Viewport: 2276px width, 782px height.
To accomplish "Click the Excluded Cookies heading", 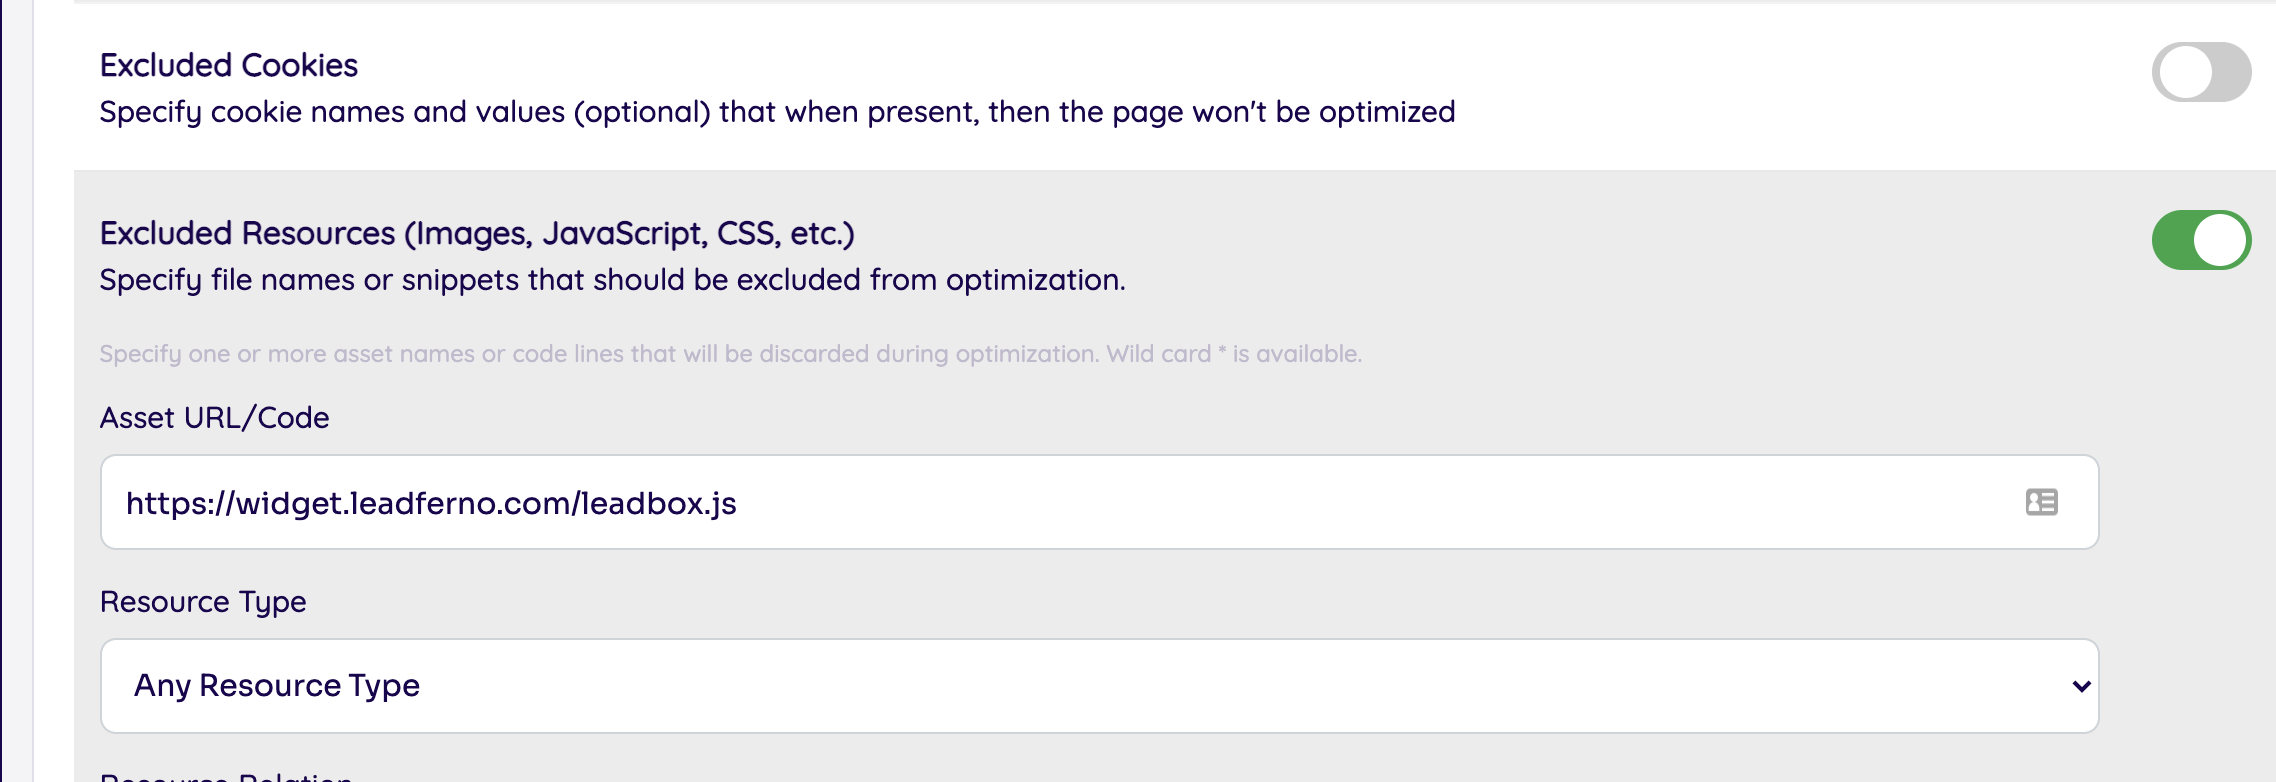I will (229, 66).
